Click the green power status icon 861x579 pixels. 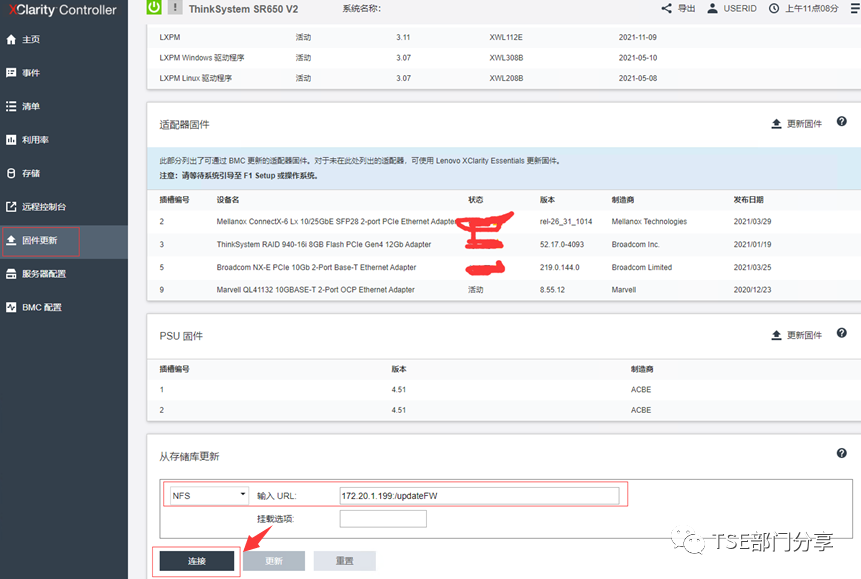click(154, 7)
